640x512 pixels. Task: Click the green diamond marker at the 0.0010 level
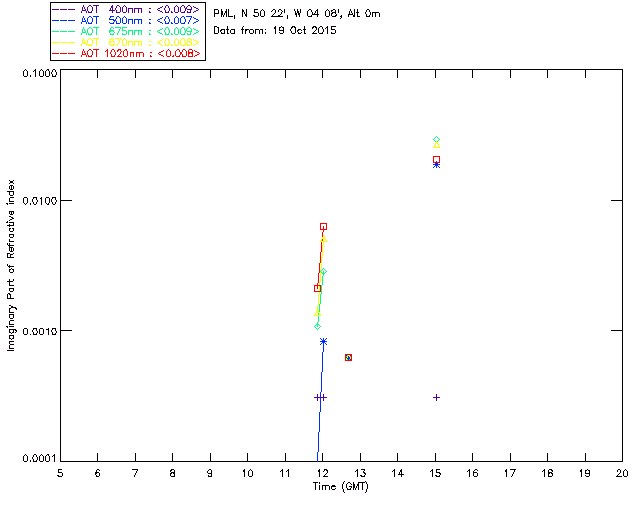click(318, 326)
